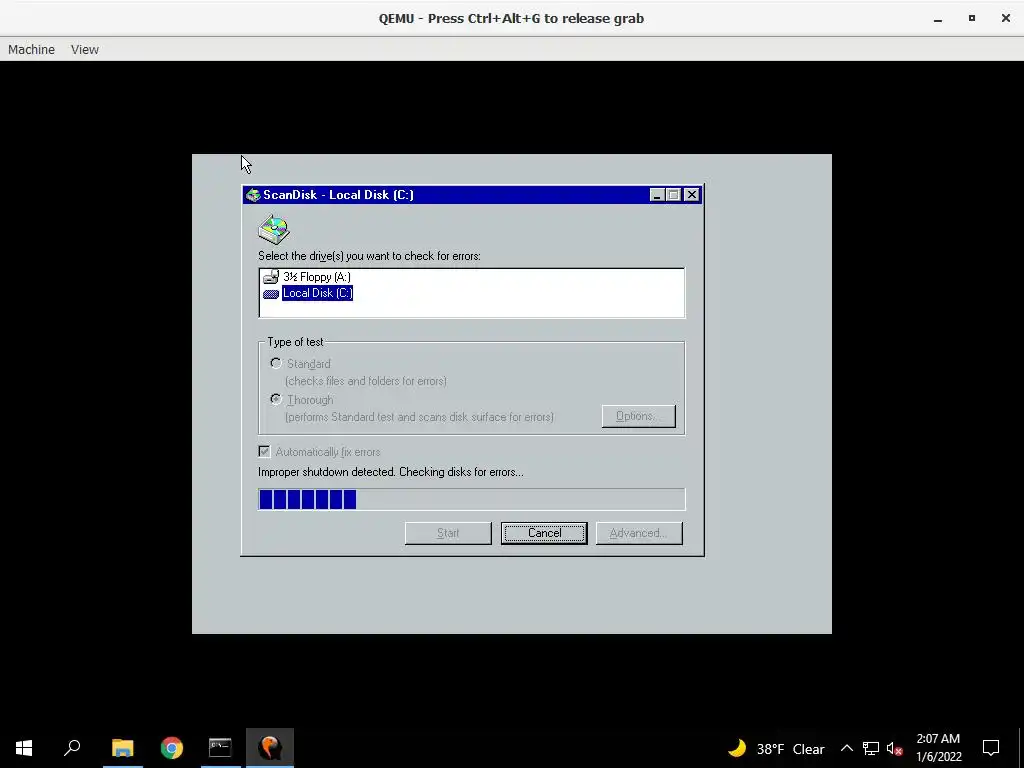Open Advanced settings button
The width and height of the screenshot is (1024, 768).
[639, 533]
